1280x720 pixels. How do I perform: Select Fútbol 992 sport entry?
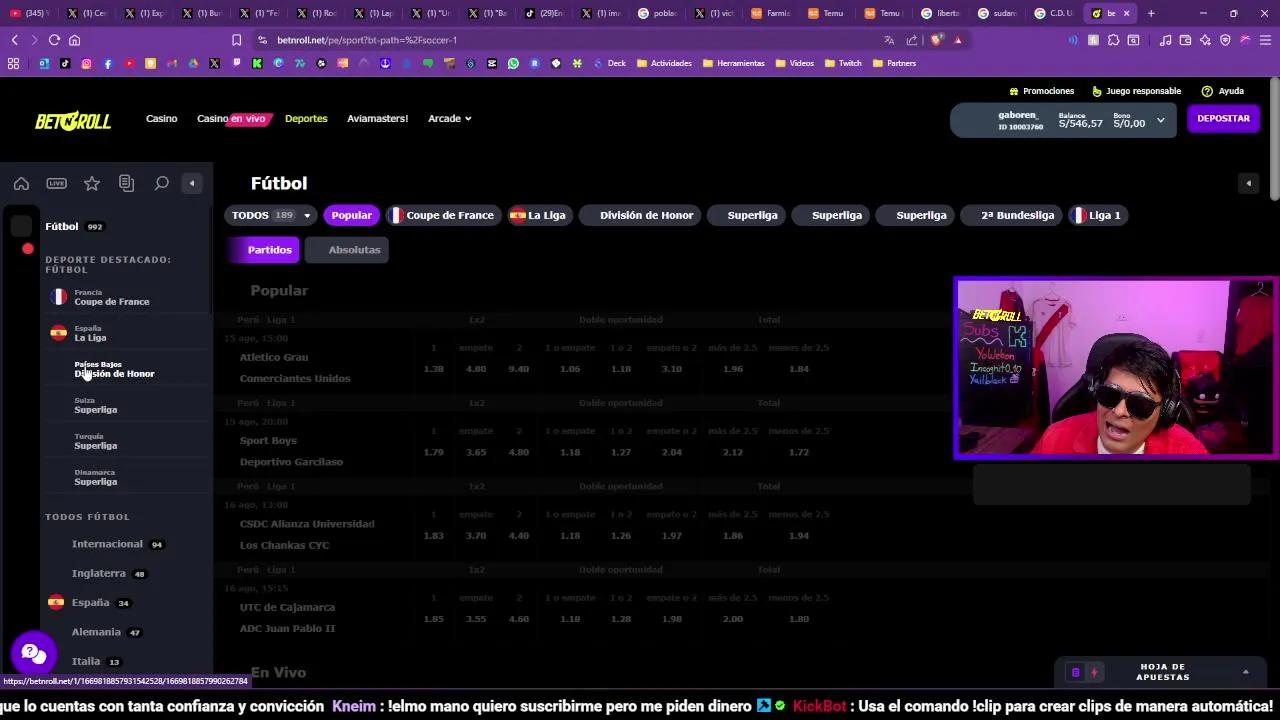click(x=74, y=227)
